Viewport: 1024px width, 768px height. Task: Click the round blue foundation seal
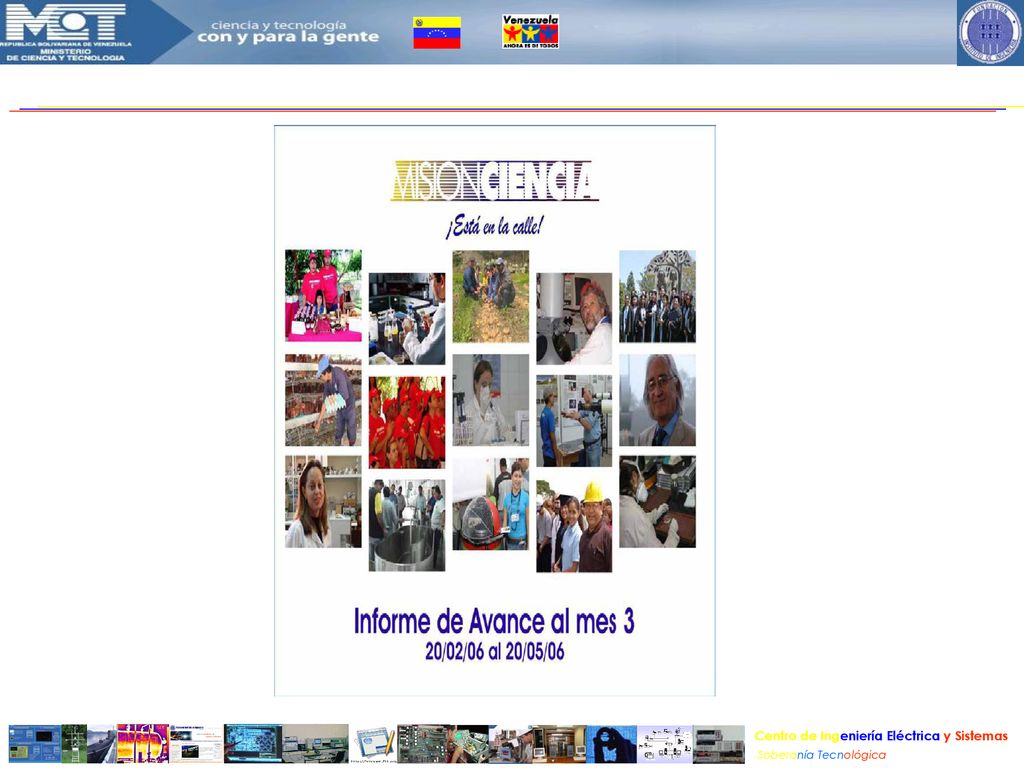(x=990, y=32)
